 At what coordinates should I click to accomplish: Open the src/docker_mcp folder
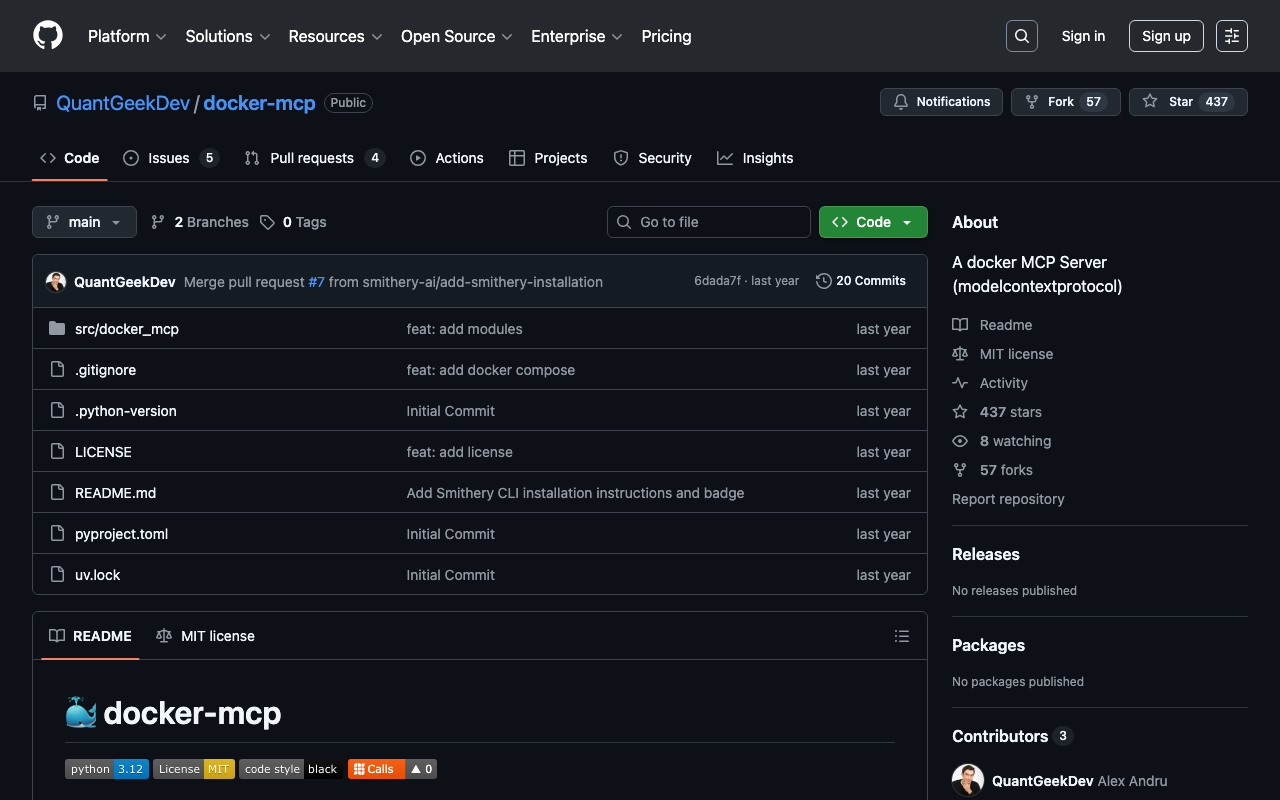[x=126, y=329]
